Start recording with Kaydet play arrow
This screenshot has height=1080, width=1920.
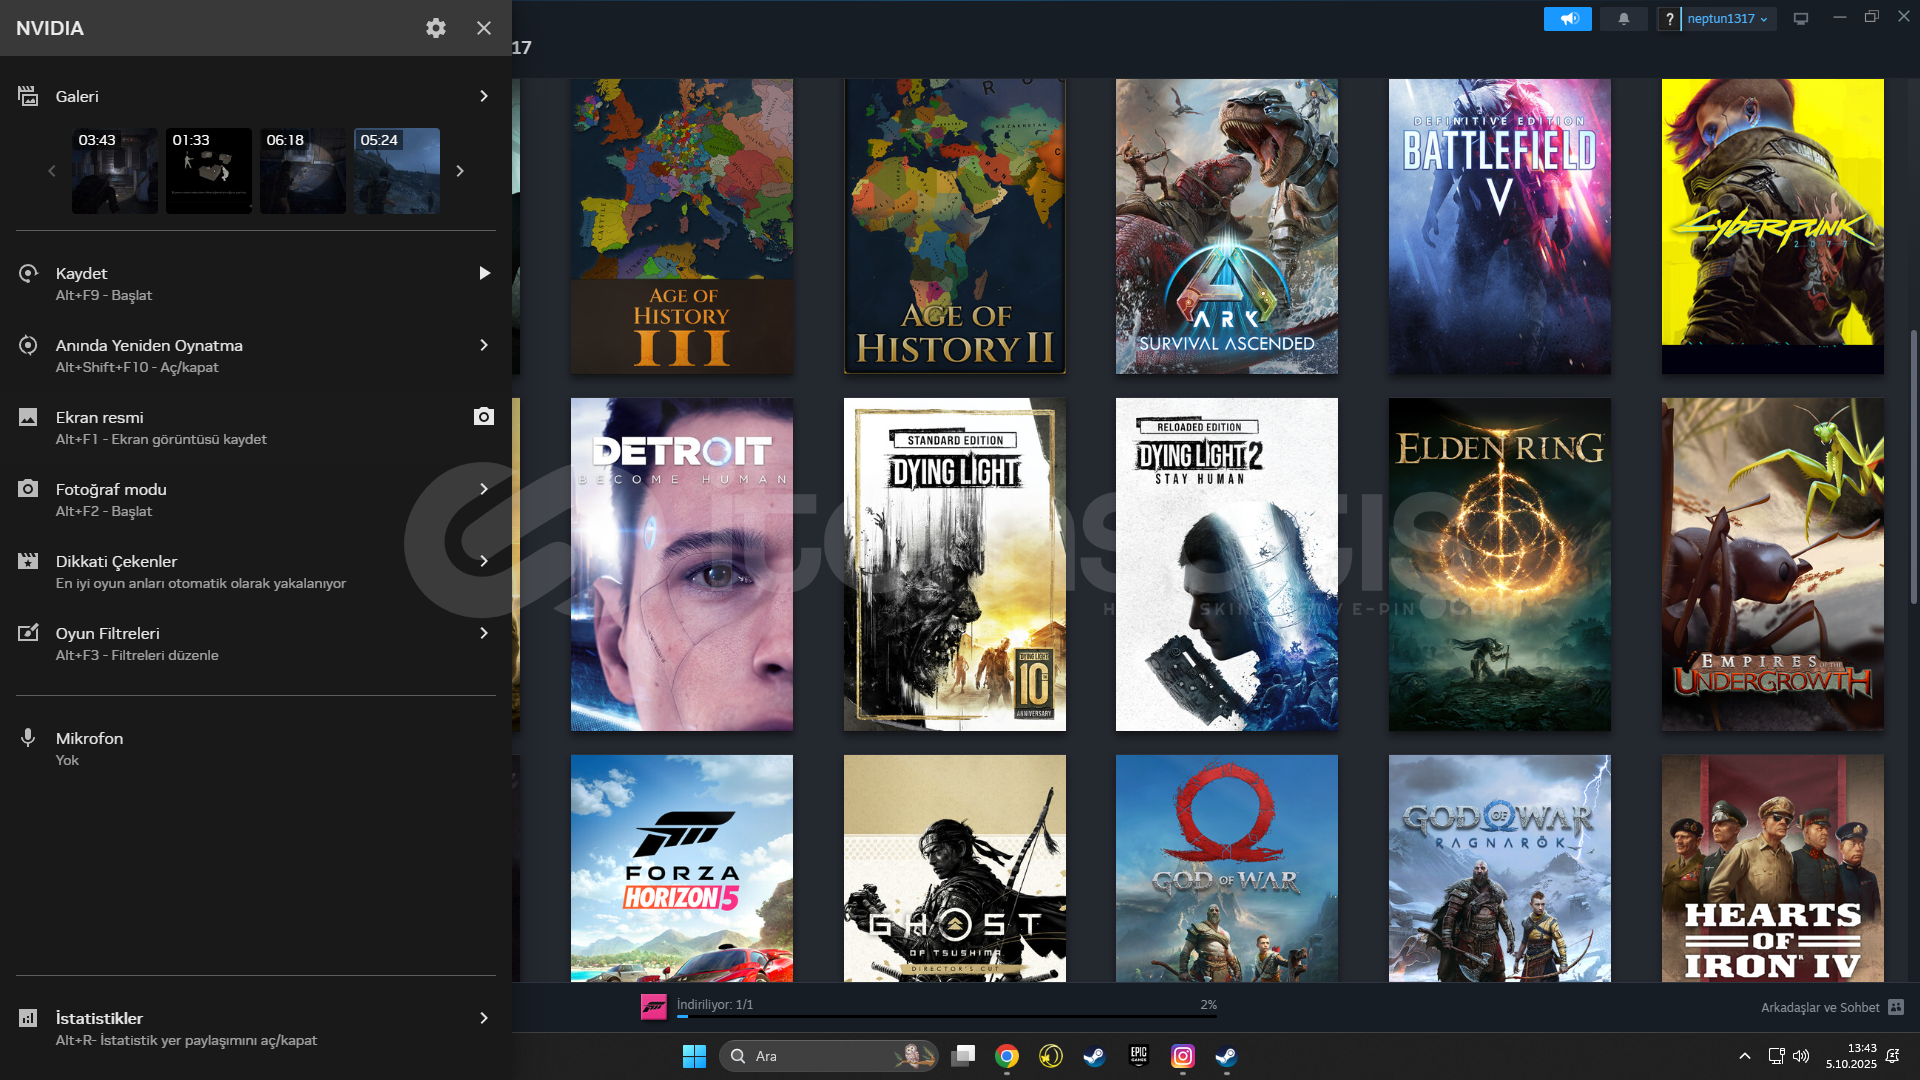tap(484, 273)
